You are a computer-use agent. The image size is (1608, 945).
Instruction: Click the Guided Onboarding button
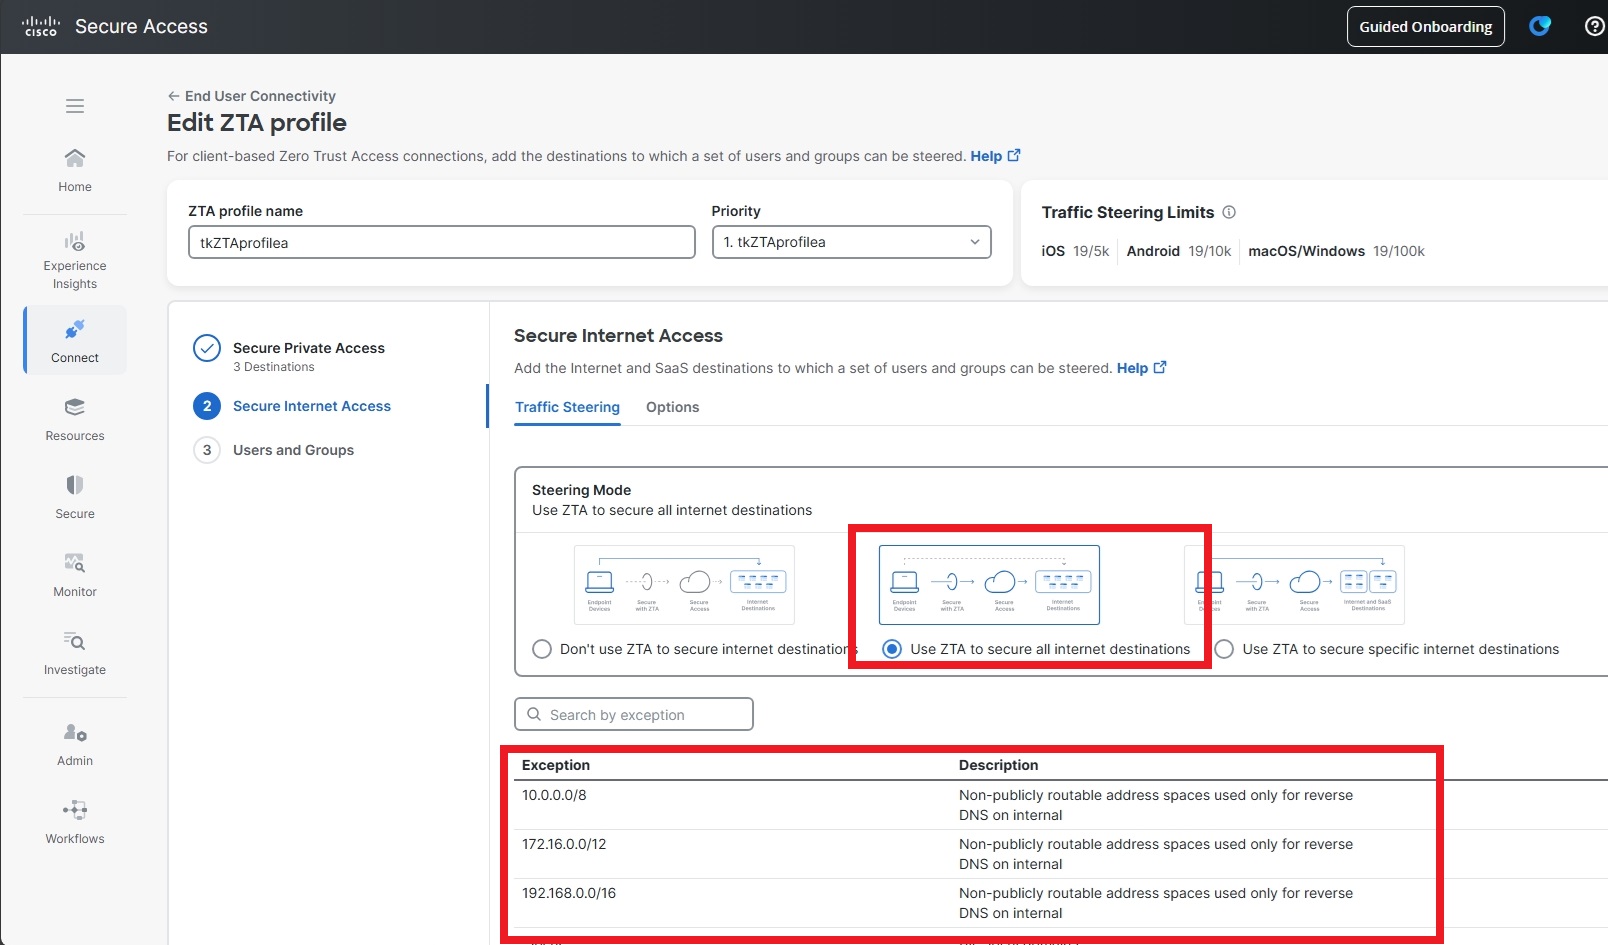(1425, 27)
